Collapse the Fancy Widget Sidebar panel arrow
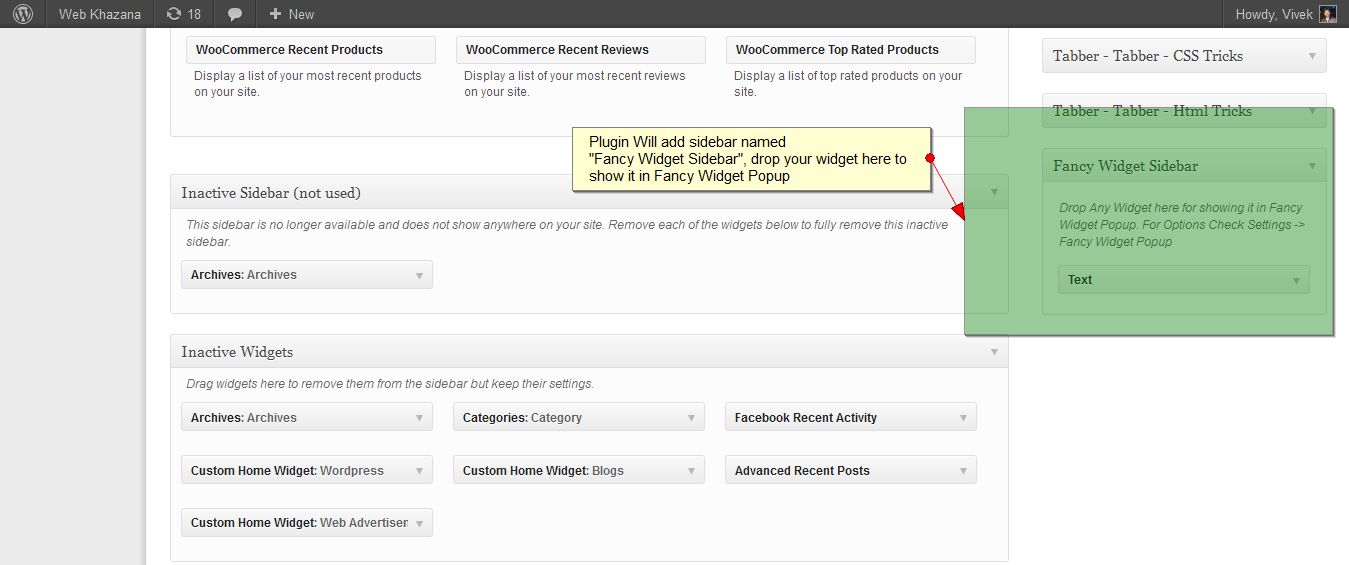The height and width of the screenshot is (565, 1349). (x=1312, y=166)
